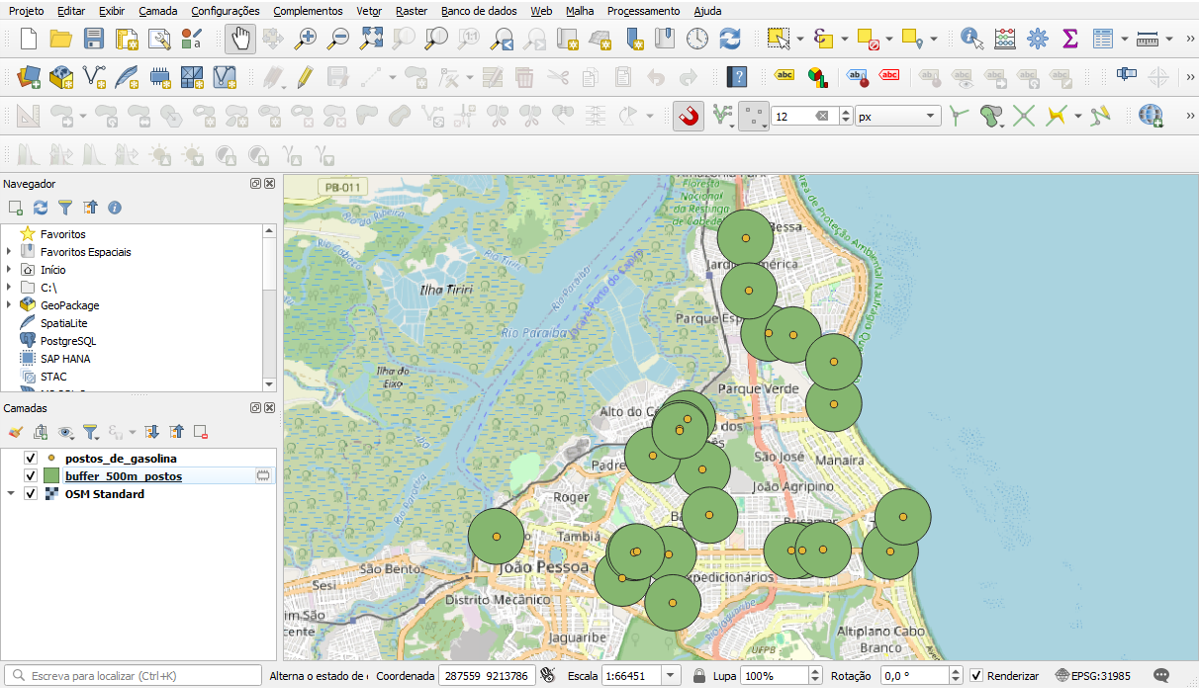Viewport: 1199px width, 688px height.
Task: Enable the snapping magnet icon
Action: tap(688, 116)
